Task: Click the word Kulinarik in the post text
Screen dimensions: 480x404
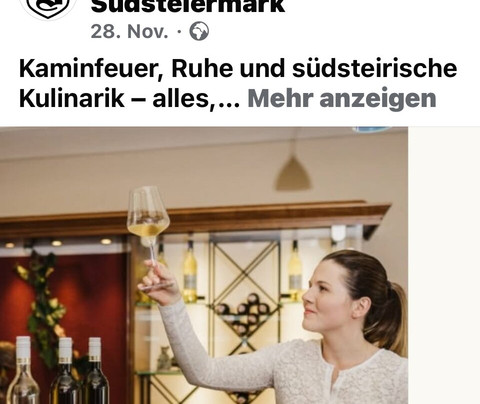Action: pyautogui.click(x=72, y=98)
